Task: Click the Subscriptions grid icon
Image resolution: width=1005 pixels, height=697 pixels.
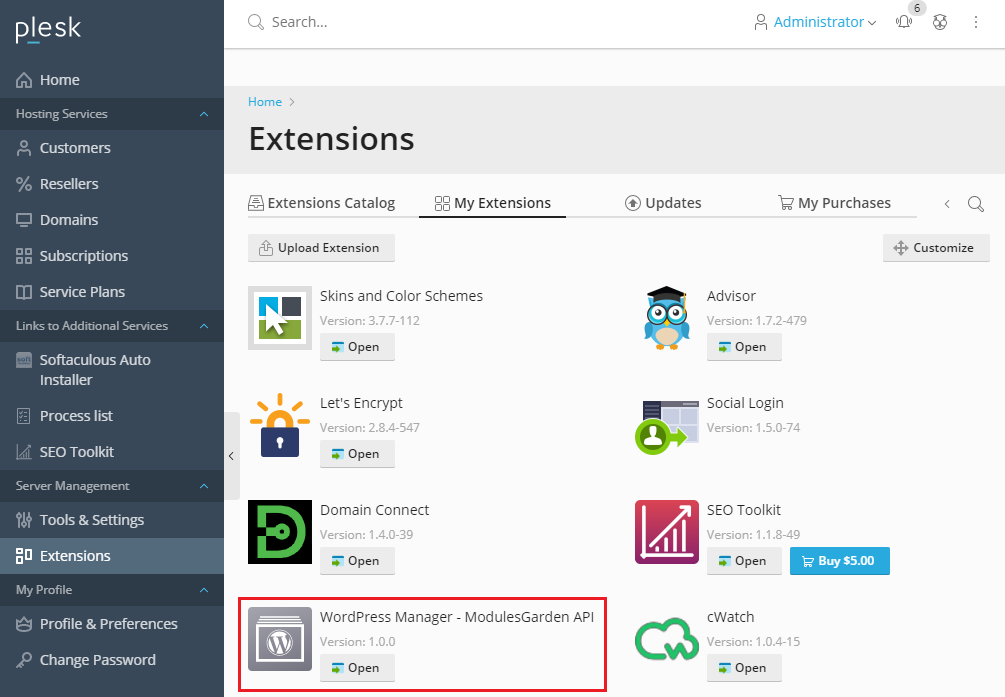Action: pyautogui.click(x=24, y=256)
